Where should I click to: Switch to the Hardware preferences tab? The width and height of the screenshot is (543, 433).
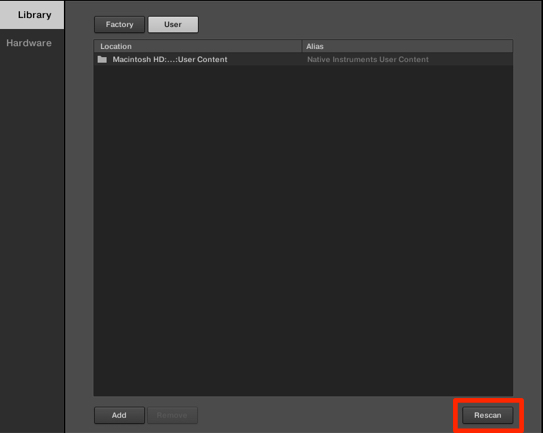point(29,43)
